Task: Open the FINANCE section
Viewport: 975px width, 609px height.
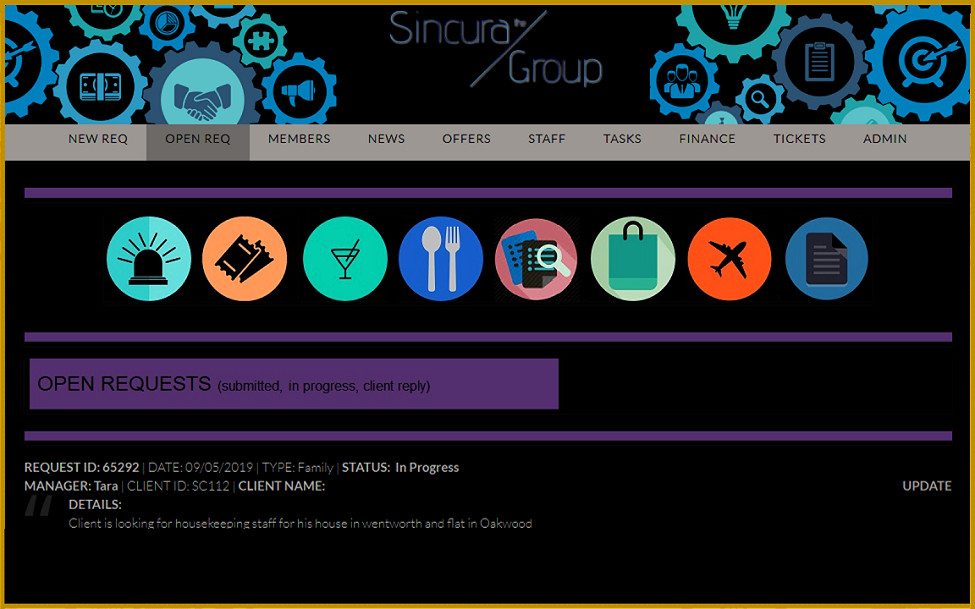Action: [707, 139]
